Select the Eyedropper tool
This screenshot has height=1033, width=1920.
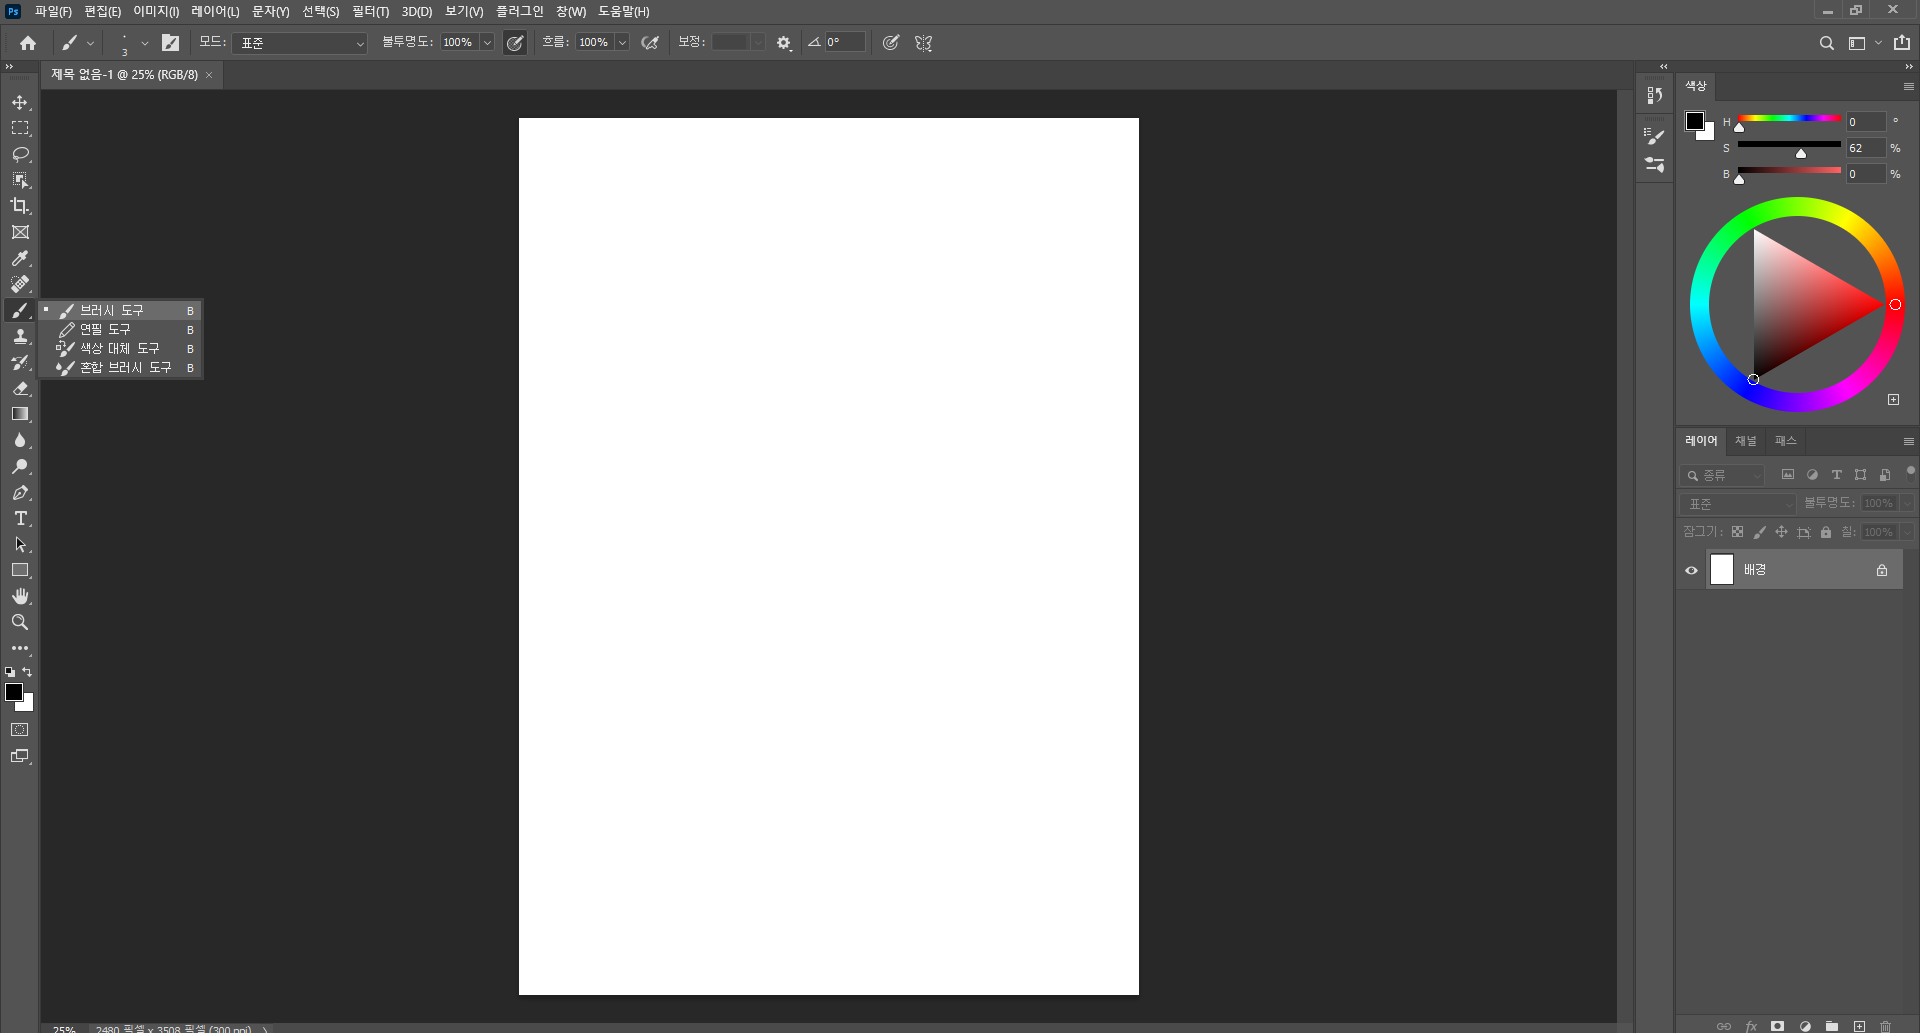click(20, 258)
